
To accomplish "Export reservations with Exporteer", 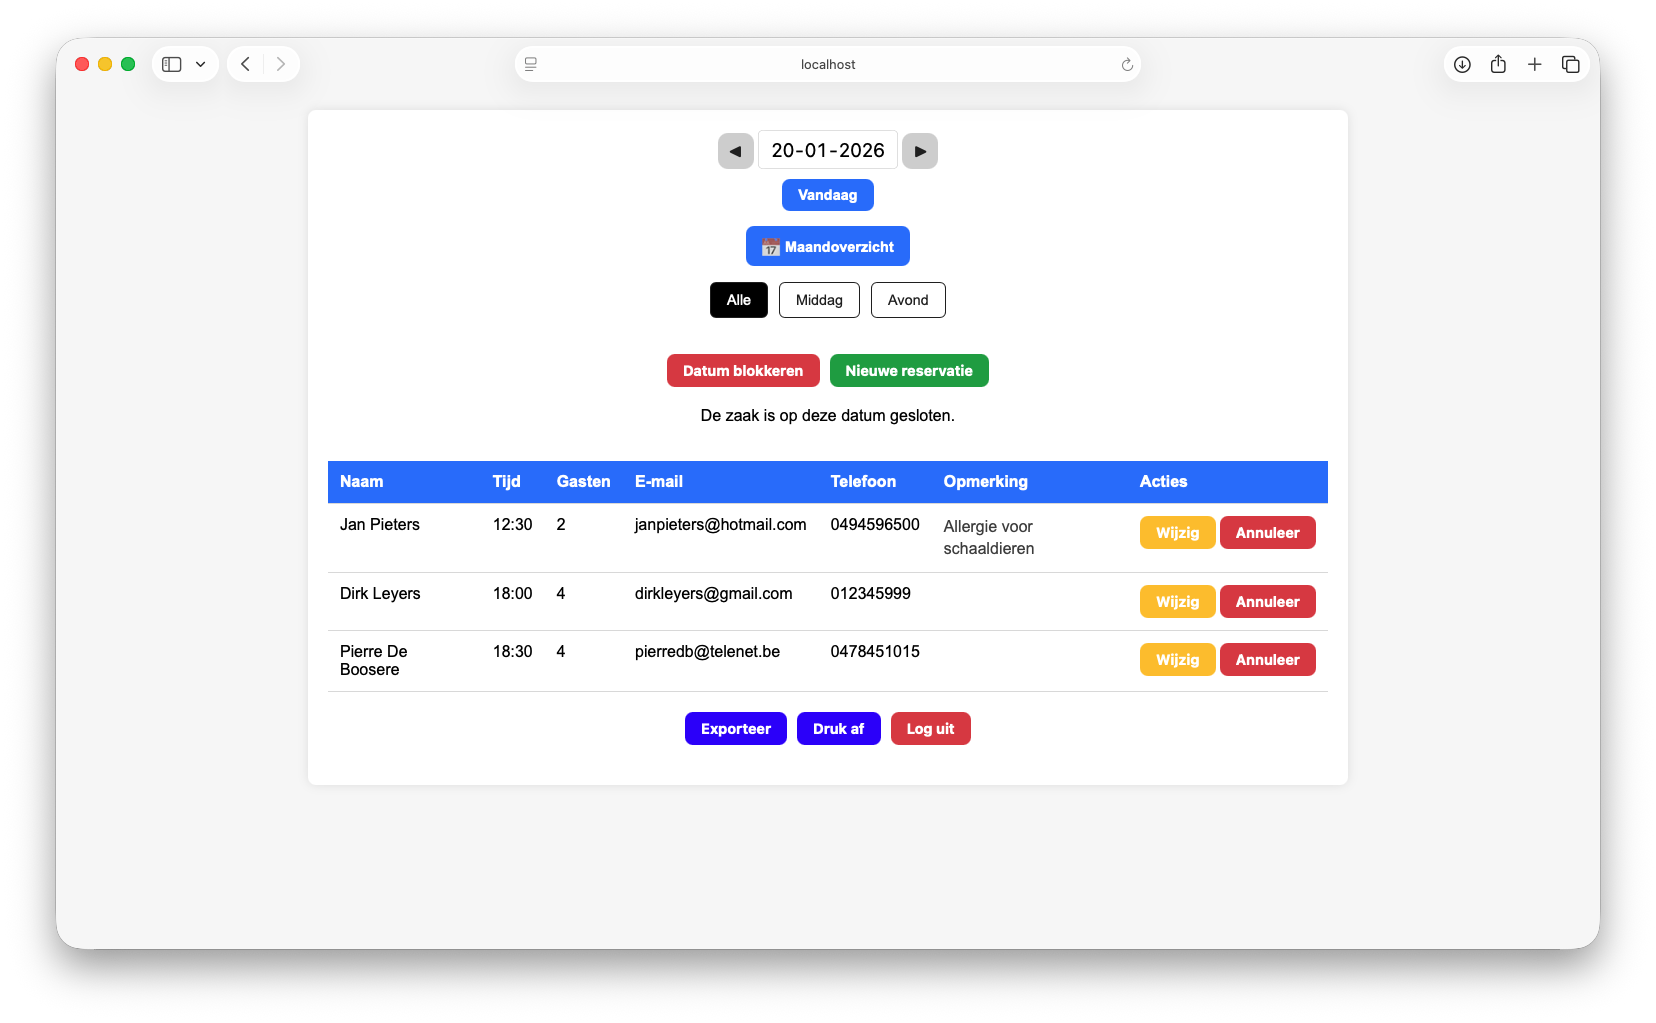I will click(735, 729).
